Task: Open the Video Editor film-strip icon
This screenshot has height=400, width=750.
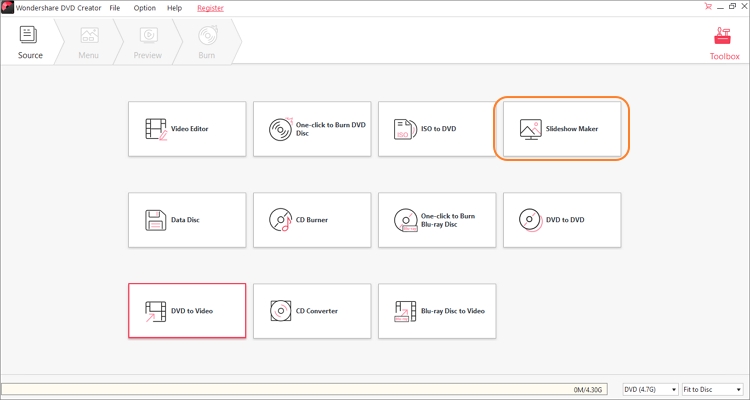Action: pos(156,129)
